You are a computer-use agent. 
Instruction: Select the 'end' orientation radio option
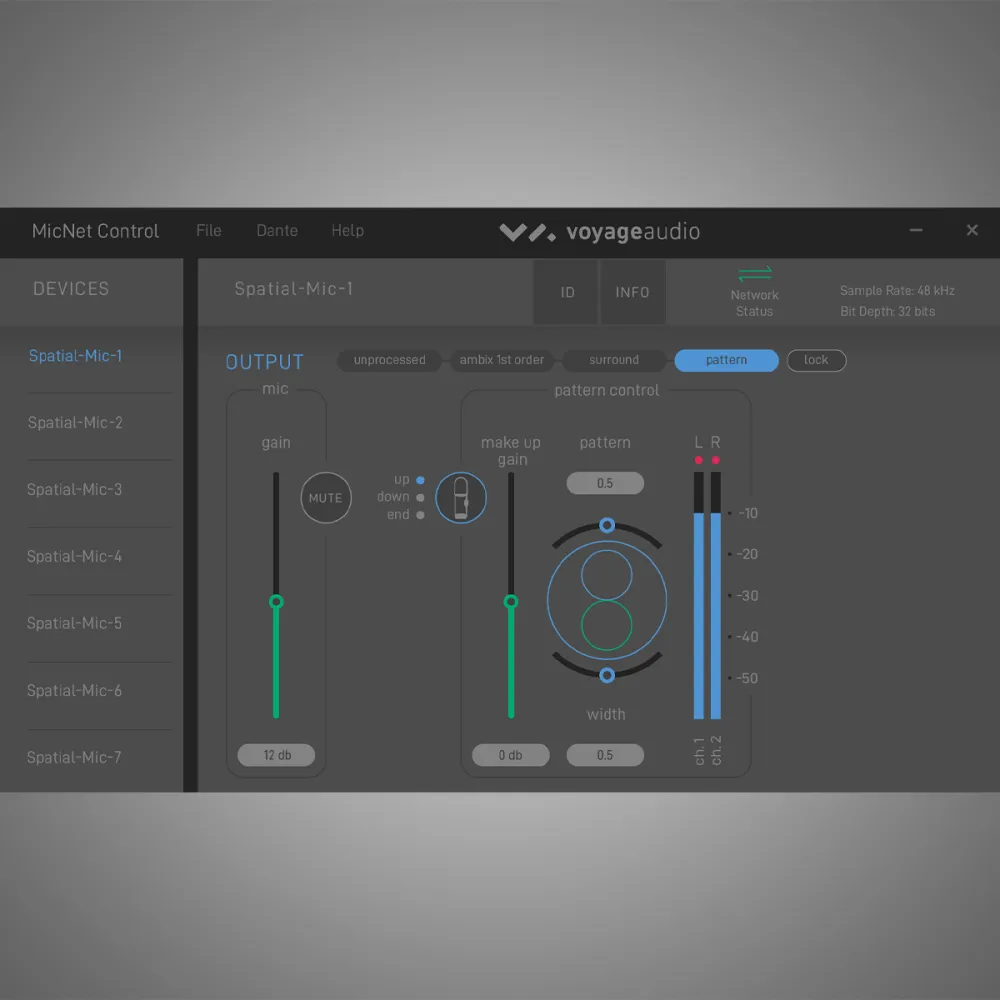point(420,515)
